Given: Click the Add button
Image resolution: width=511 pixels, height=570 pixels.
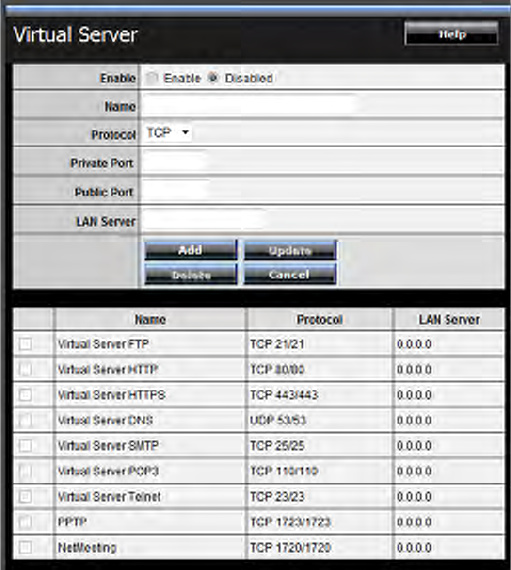Looking at the screenshot, I should (x=190, y=250).
